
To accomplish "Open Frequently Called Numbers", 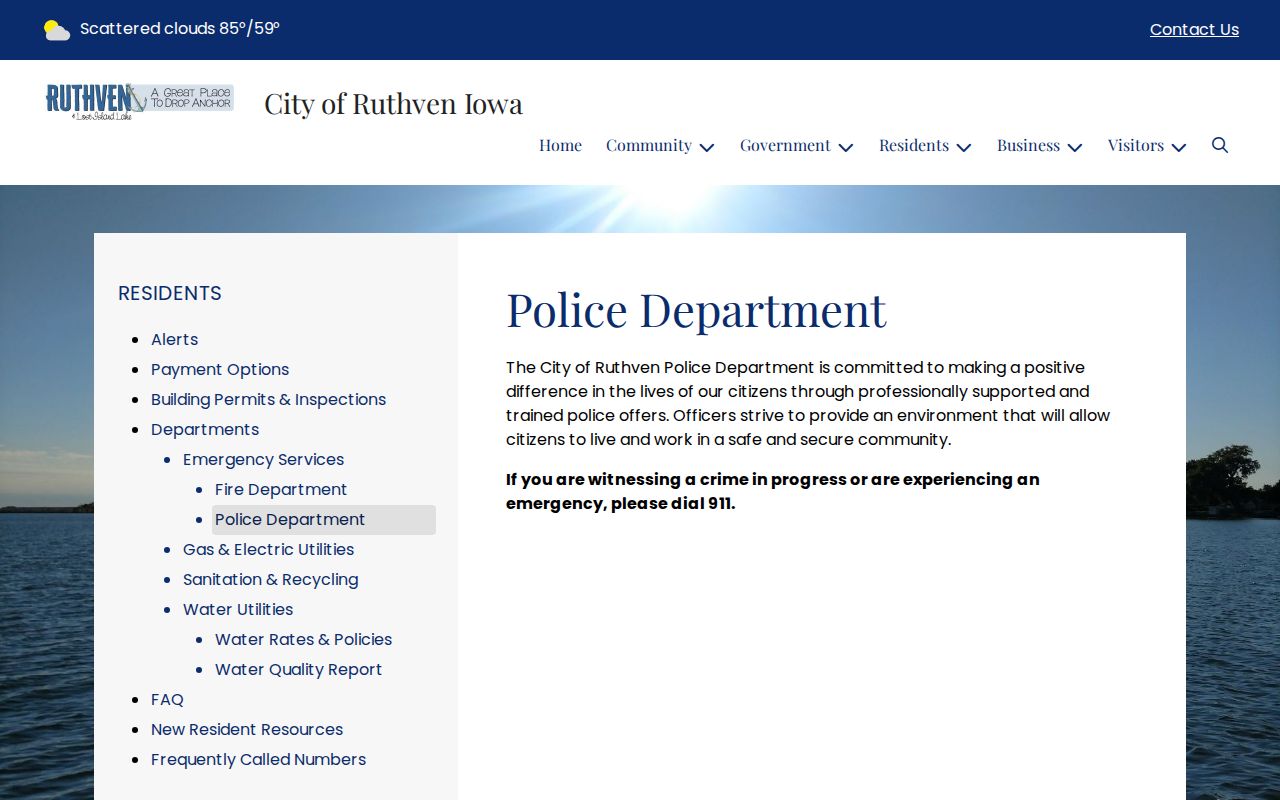I will click(258, 759).
